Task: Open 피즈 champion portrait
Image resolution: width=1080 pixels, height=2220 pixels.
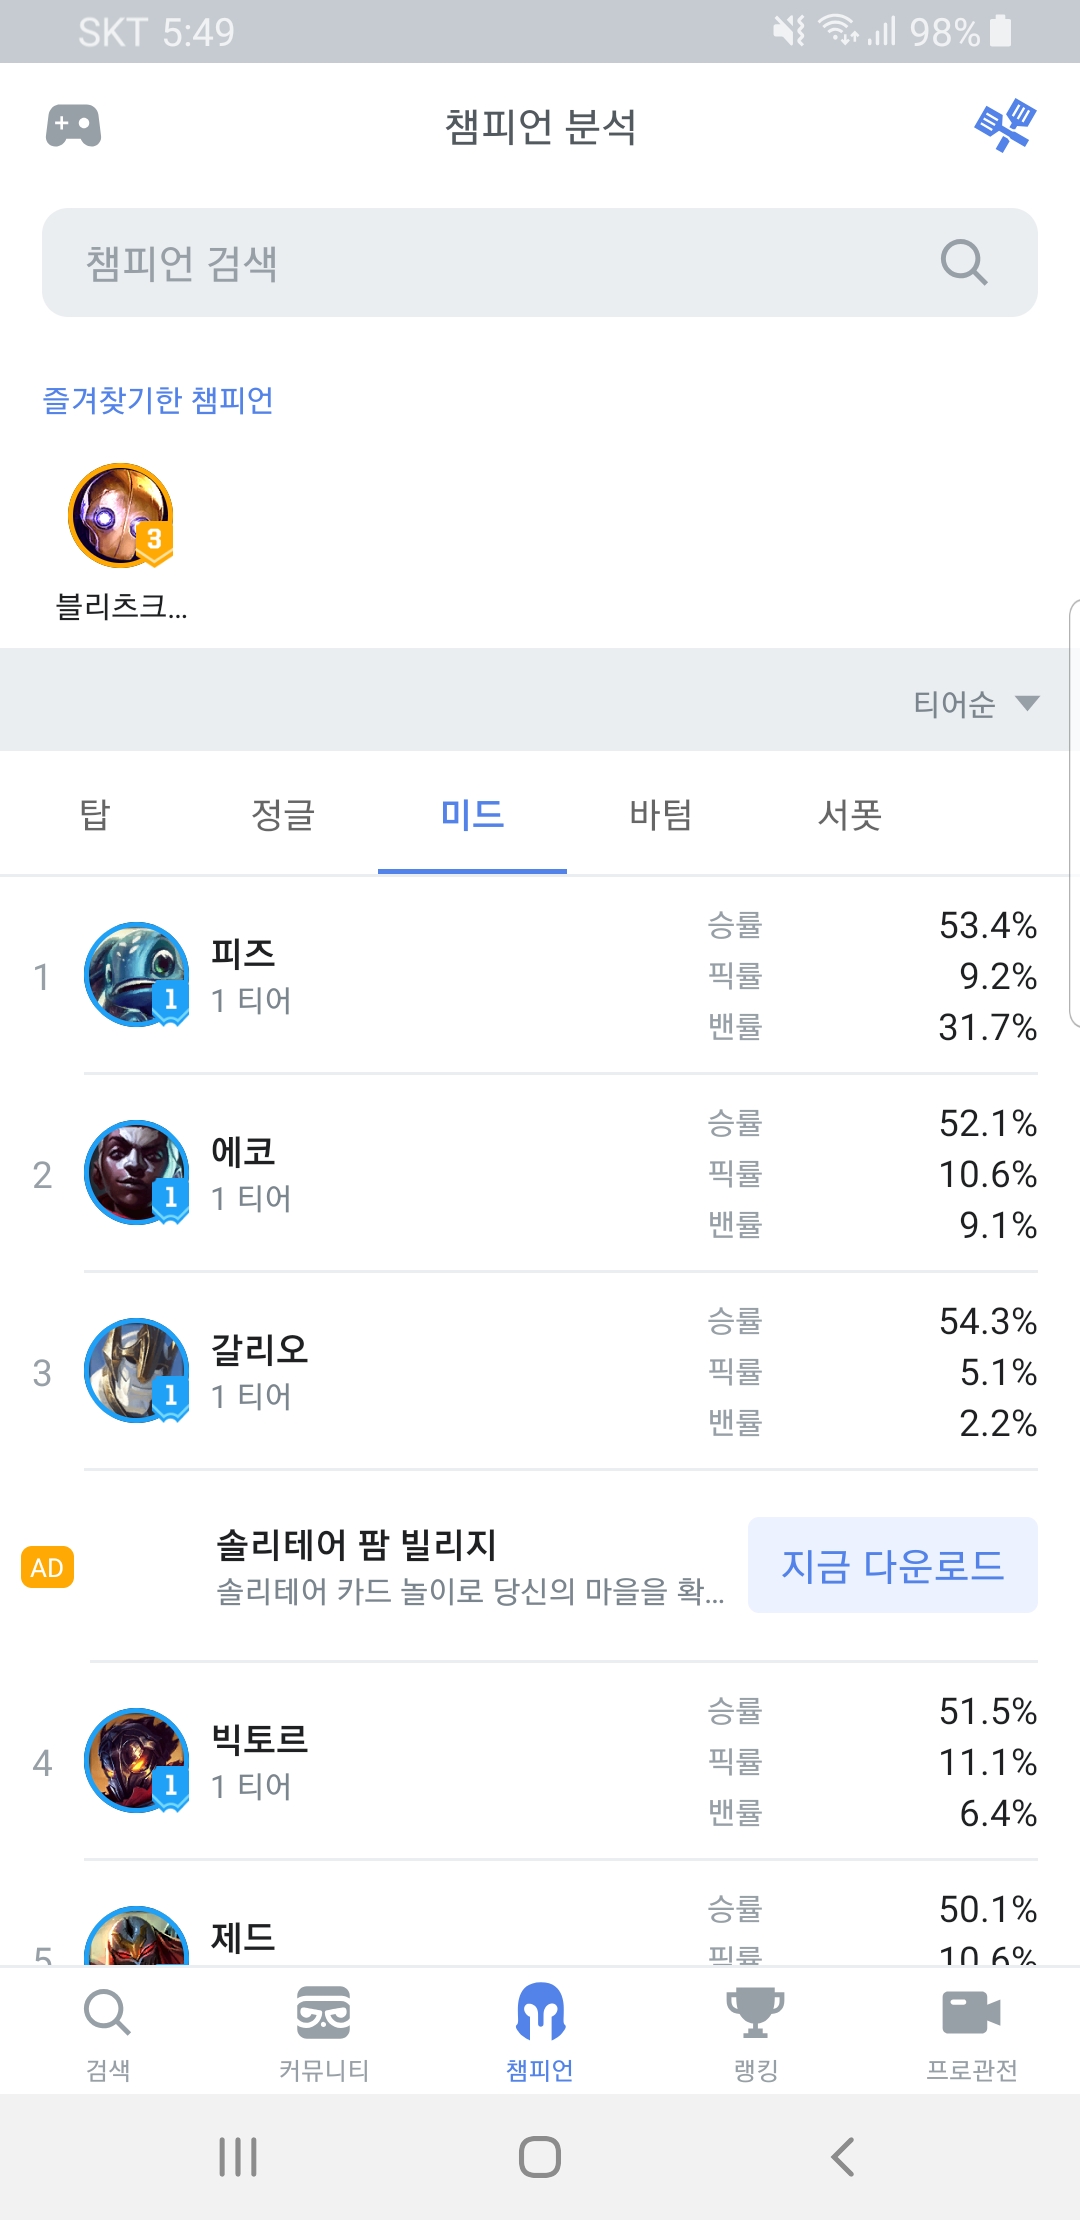Action: [x=136, y=975]
